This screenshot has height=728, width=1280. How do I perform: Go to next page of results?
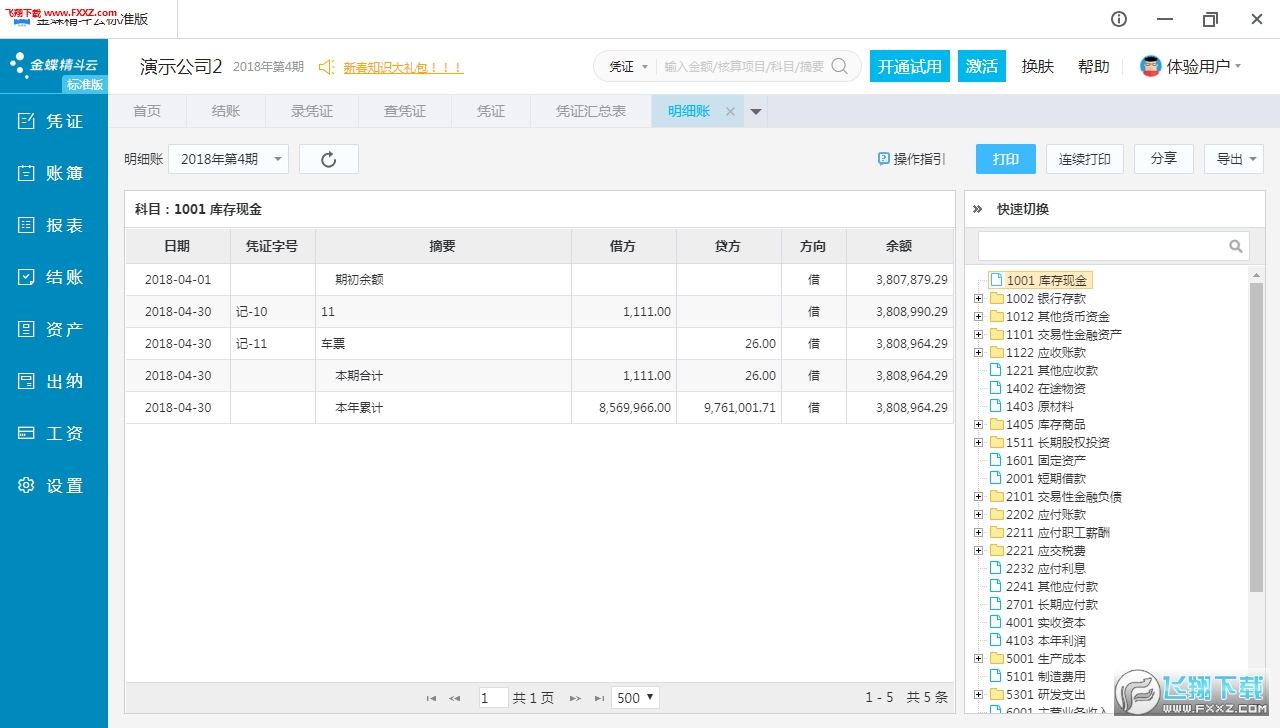575,698
